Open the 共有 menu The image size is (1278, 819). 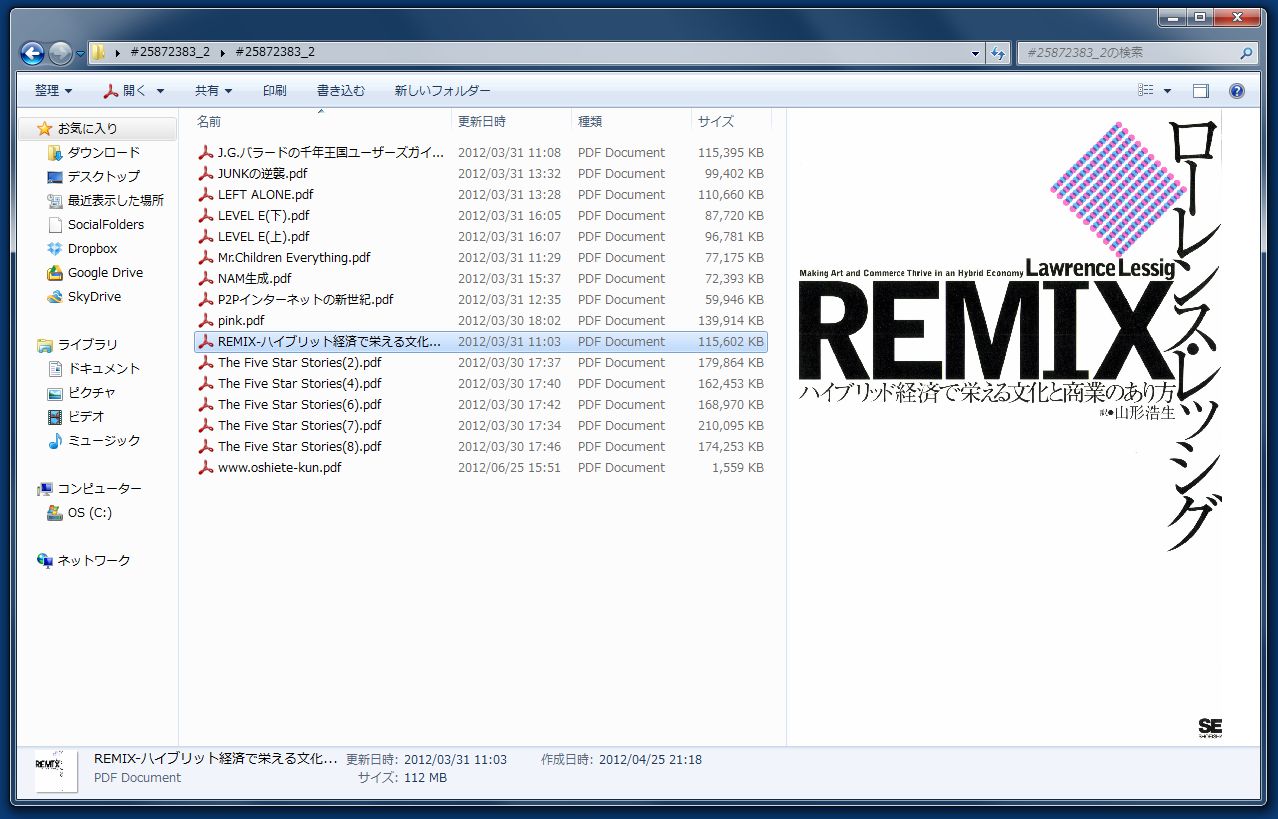[214, 90]
